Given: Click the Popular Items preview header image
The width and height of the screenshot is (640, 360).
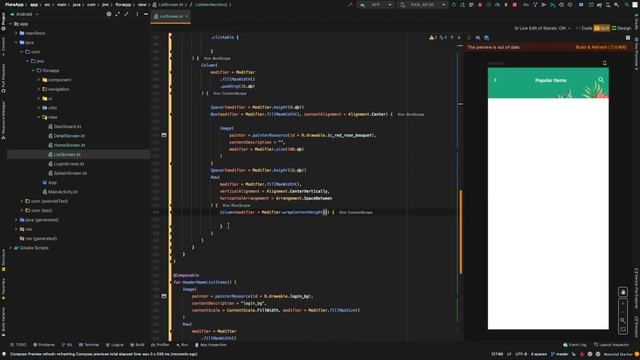Looking at the screenshot, I should 548,83.
